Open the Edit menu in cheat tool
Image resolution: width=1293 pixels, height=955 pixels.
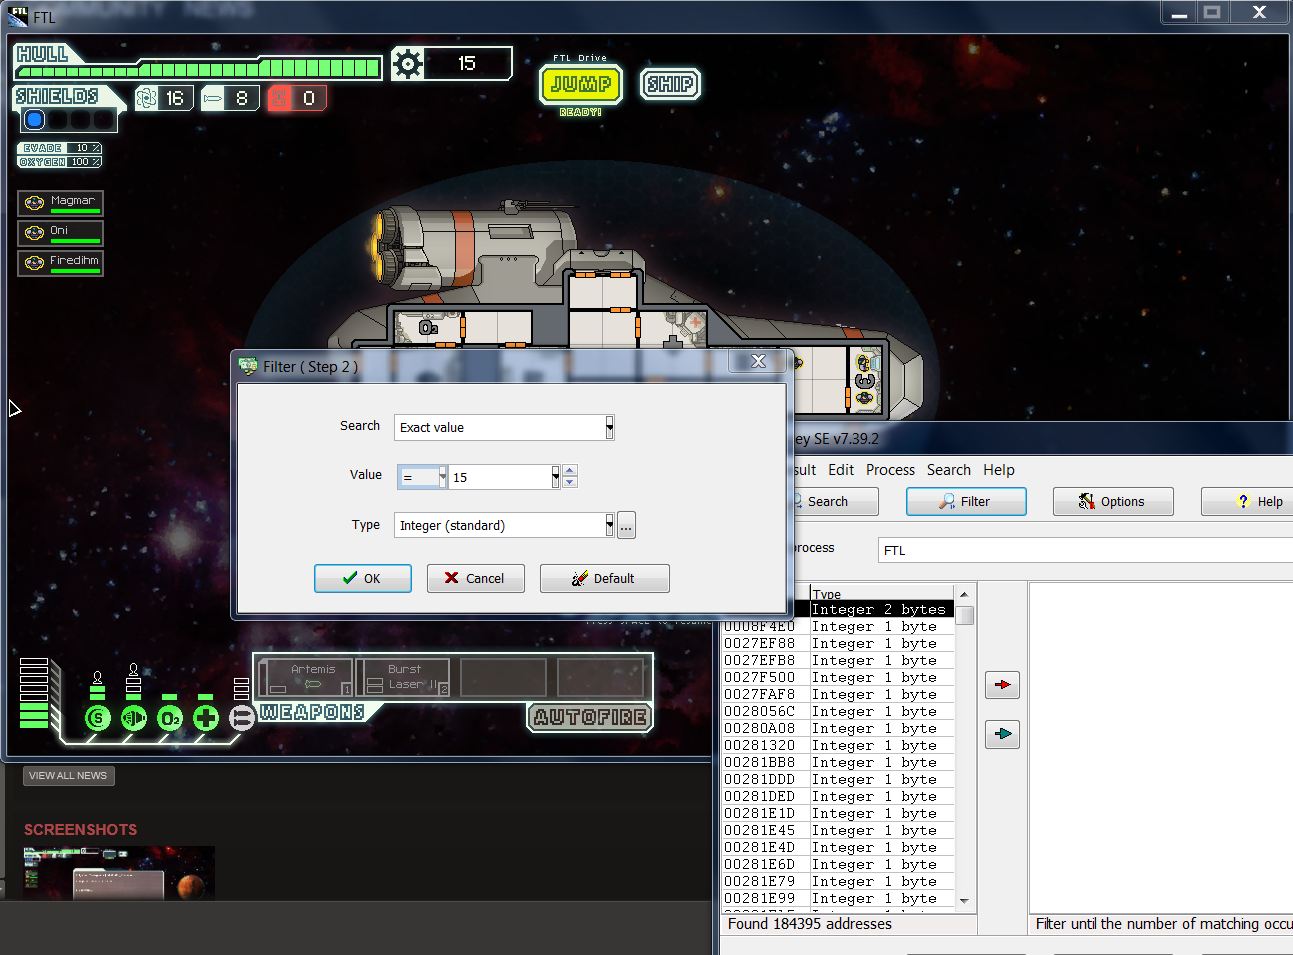pos(841,470)
